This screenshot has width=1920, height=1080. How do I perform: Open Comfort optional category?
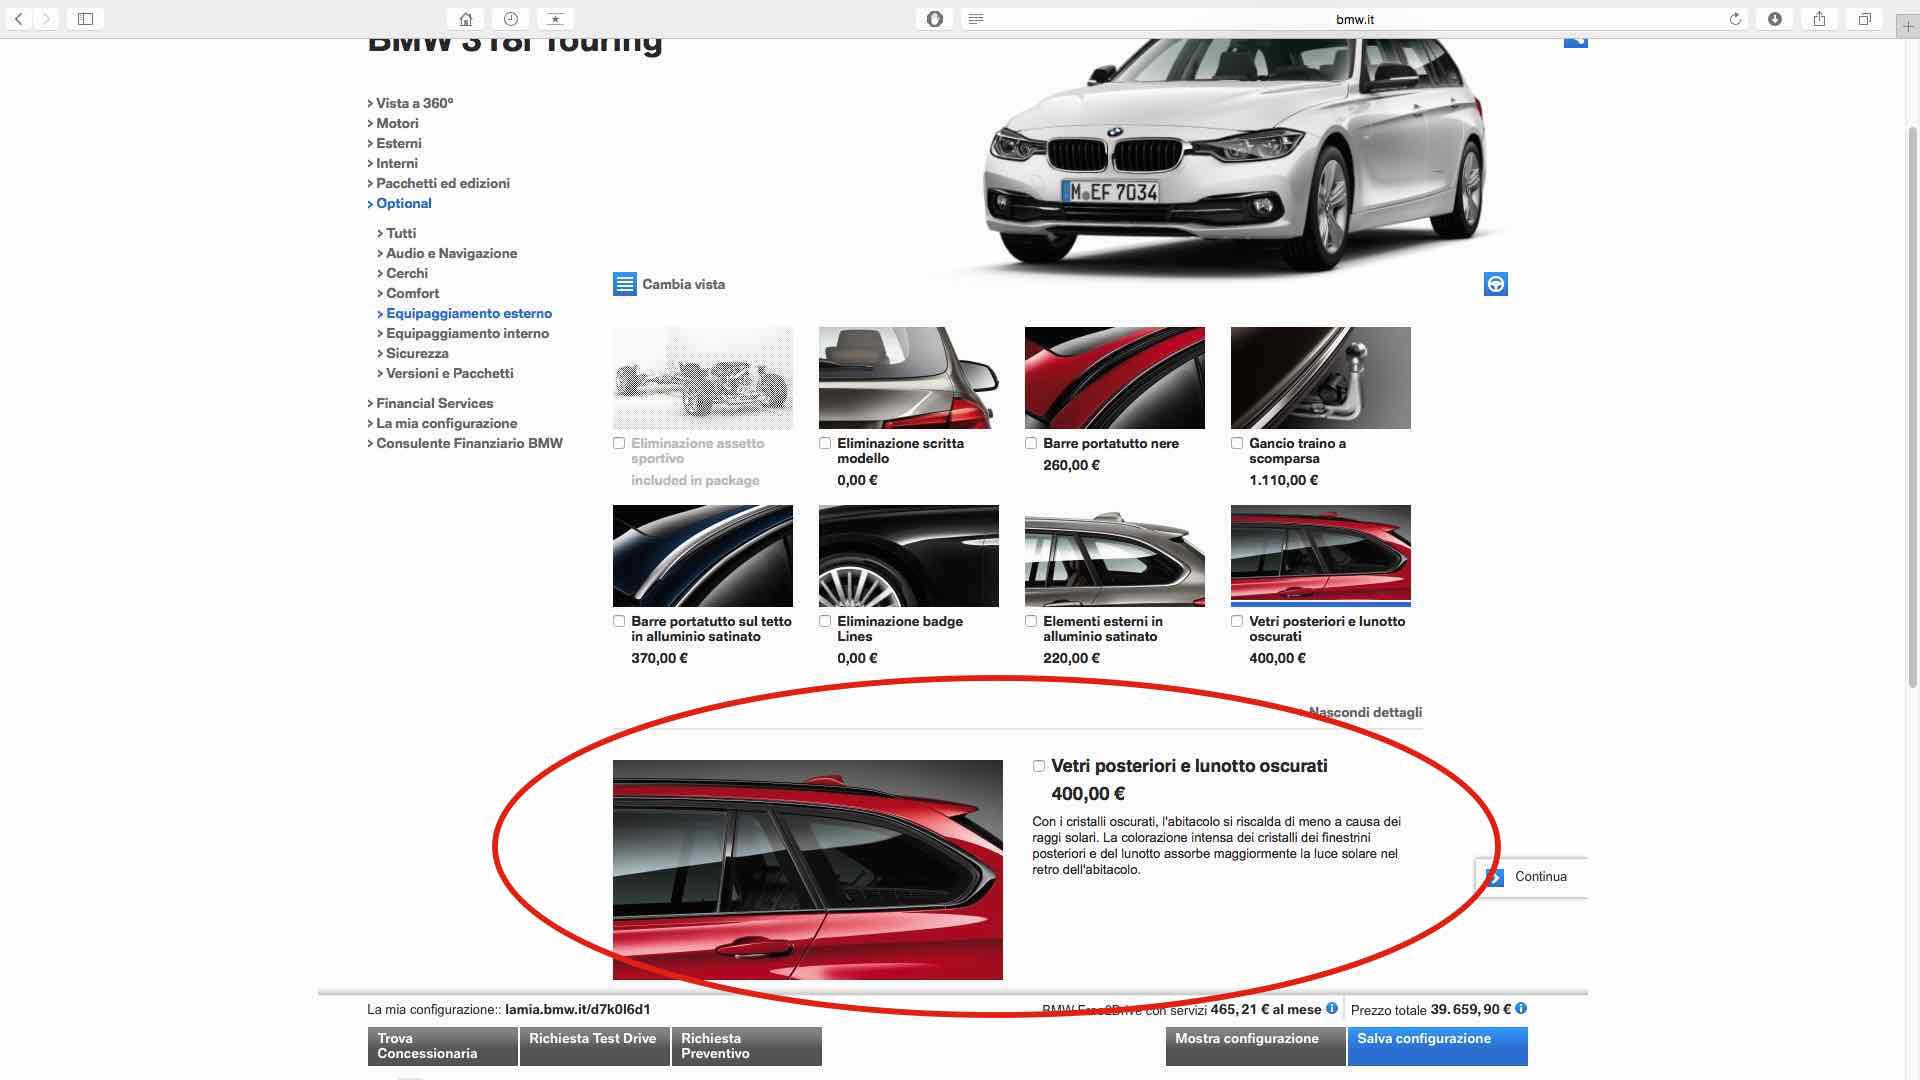[412, 293]
